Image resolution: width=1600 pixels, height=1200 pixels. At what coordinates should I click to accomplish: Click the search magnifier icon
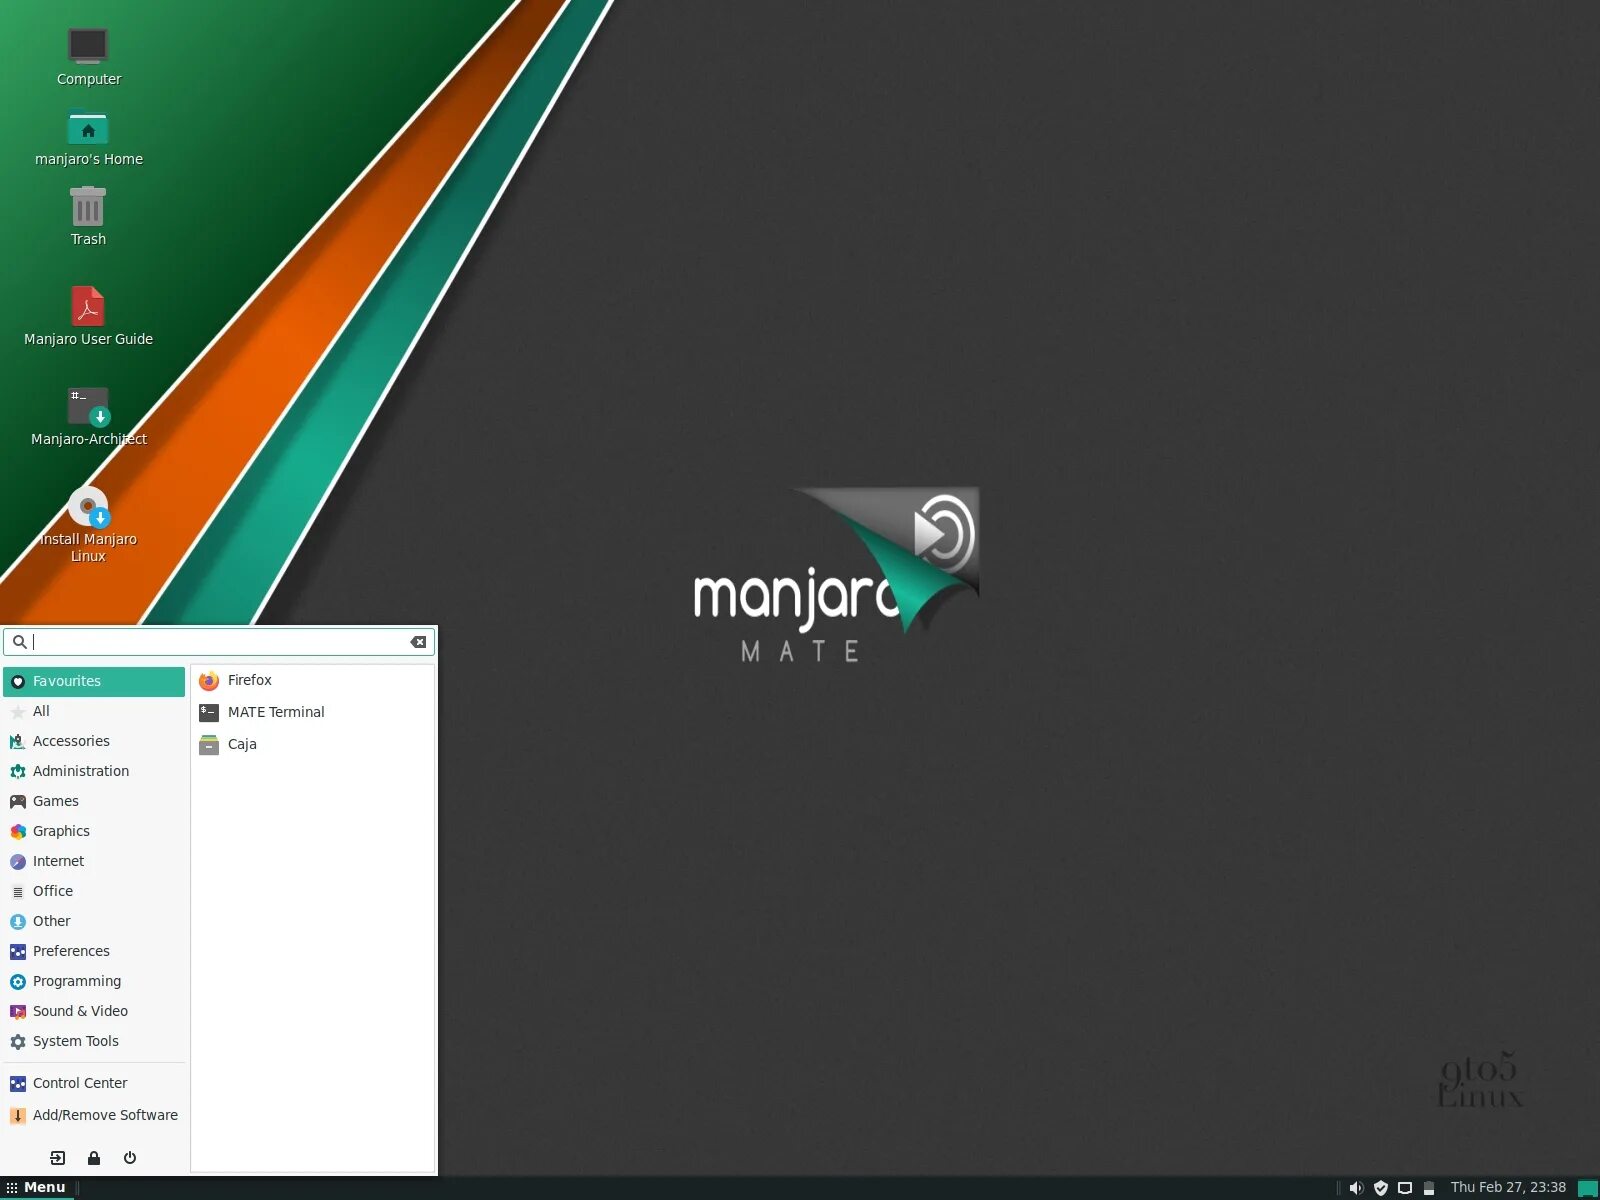[19, 642]
